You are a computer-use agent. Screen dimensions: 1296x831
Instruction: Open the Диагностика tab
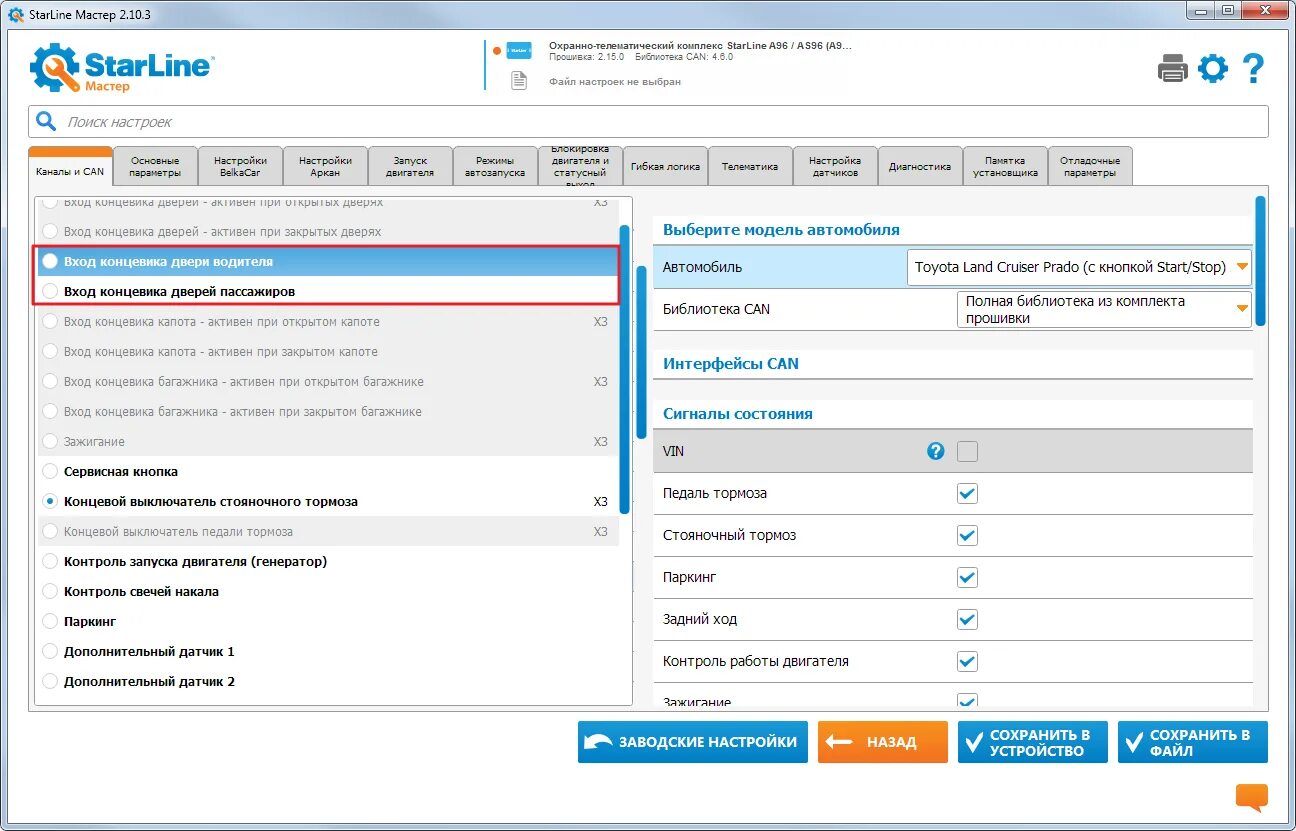click(x=920, y=166)
